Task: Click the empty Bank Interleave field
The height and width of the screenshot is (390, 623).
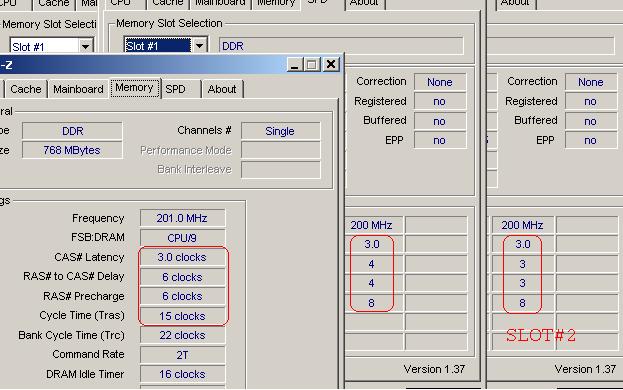Action: pos(280,170)
